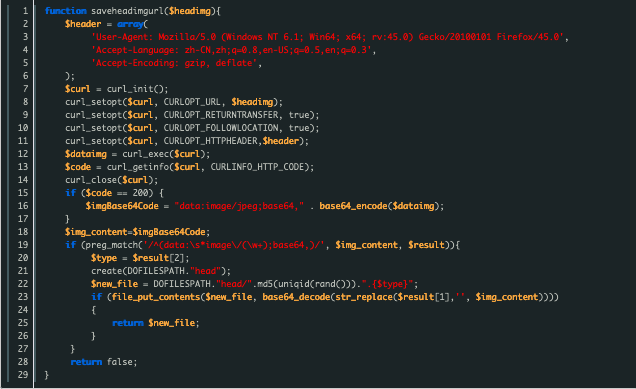Click CURLOPT_URL constant on line 8

[192, 102]
